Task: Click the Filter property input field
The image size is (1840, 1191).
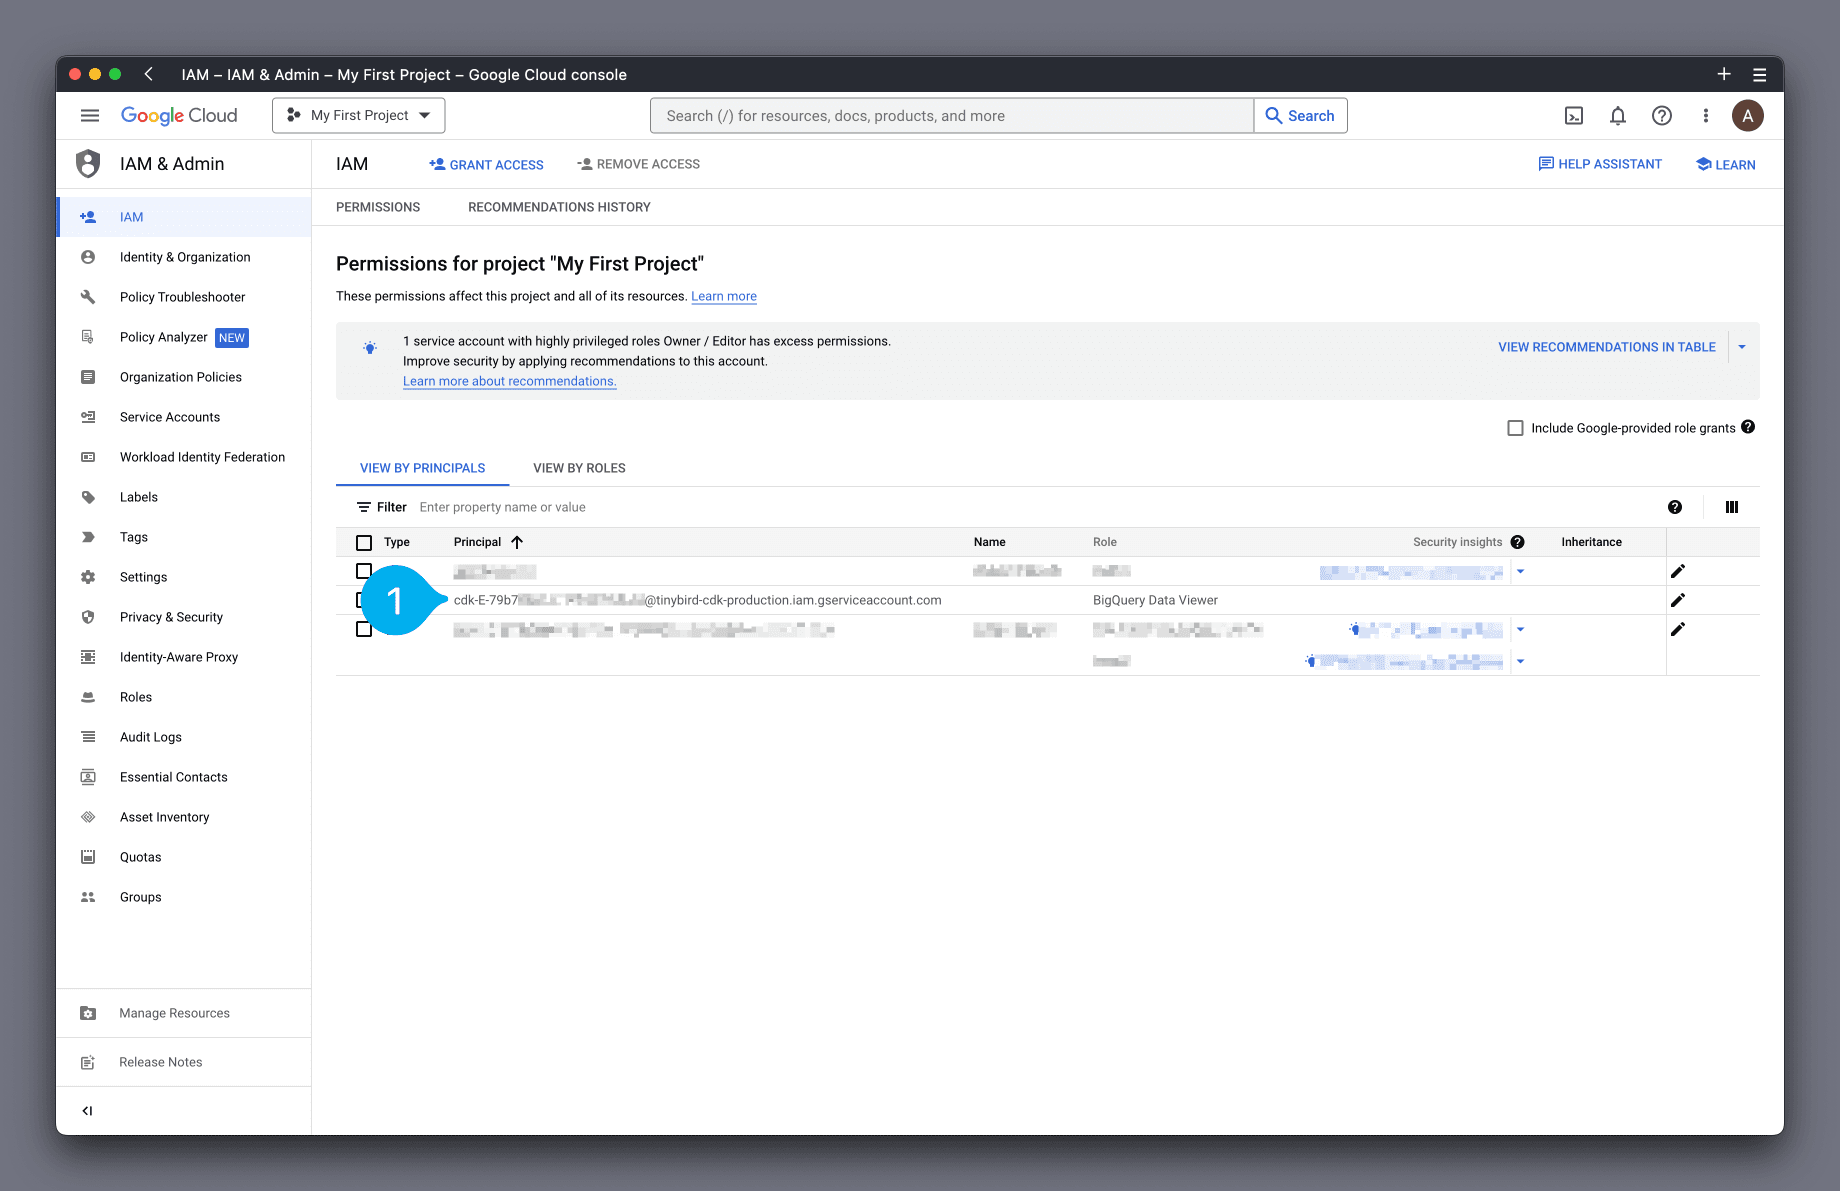Action: (x=700, y=508)
